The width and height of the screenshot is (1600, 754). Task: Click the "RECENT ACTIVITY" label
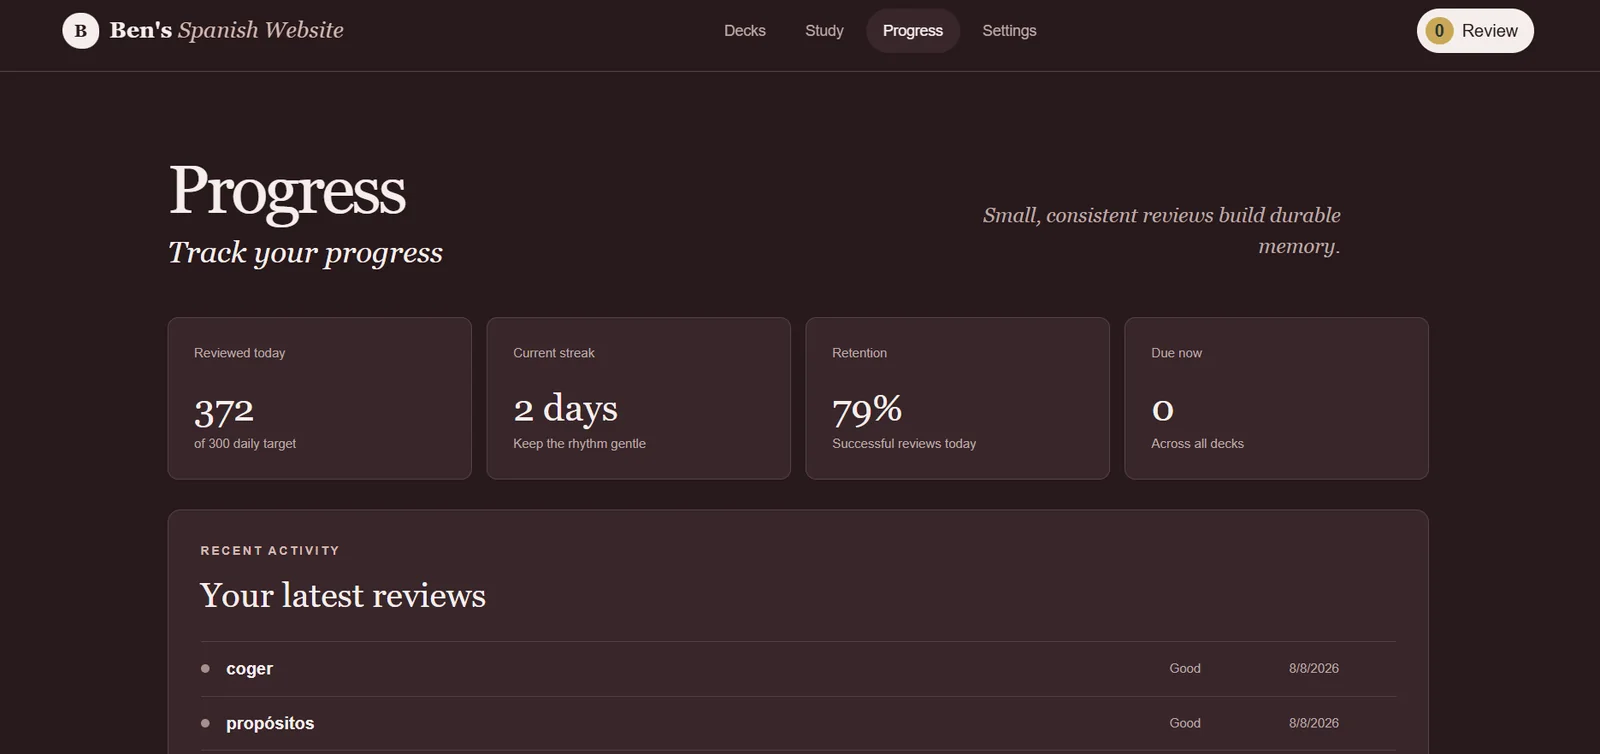[x=270, y=551]
